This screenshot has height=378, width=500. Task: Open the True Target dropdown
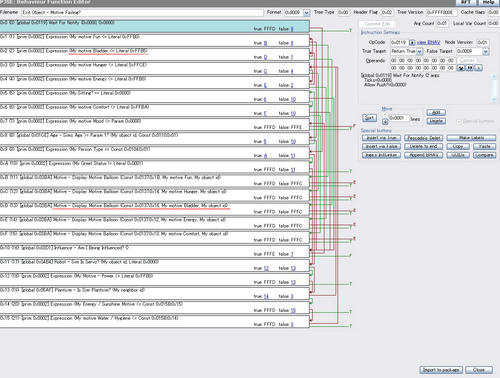click(419, 51)
